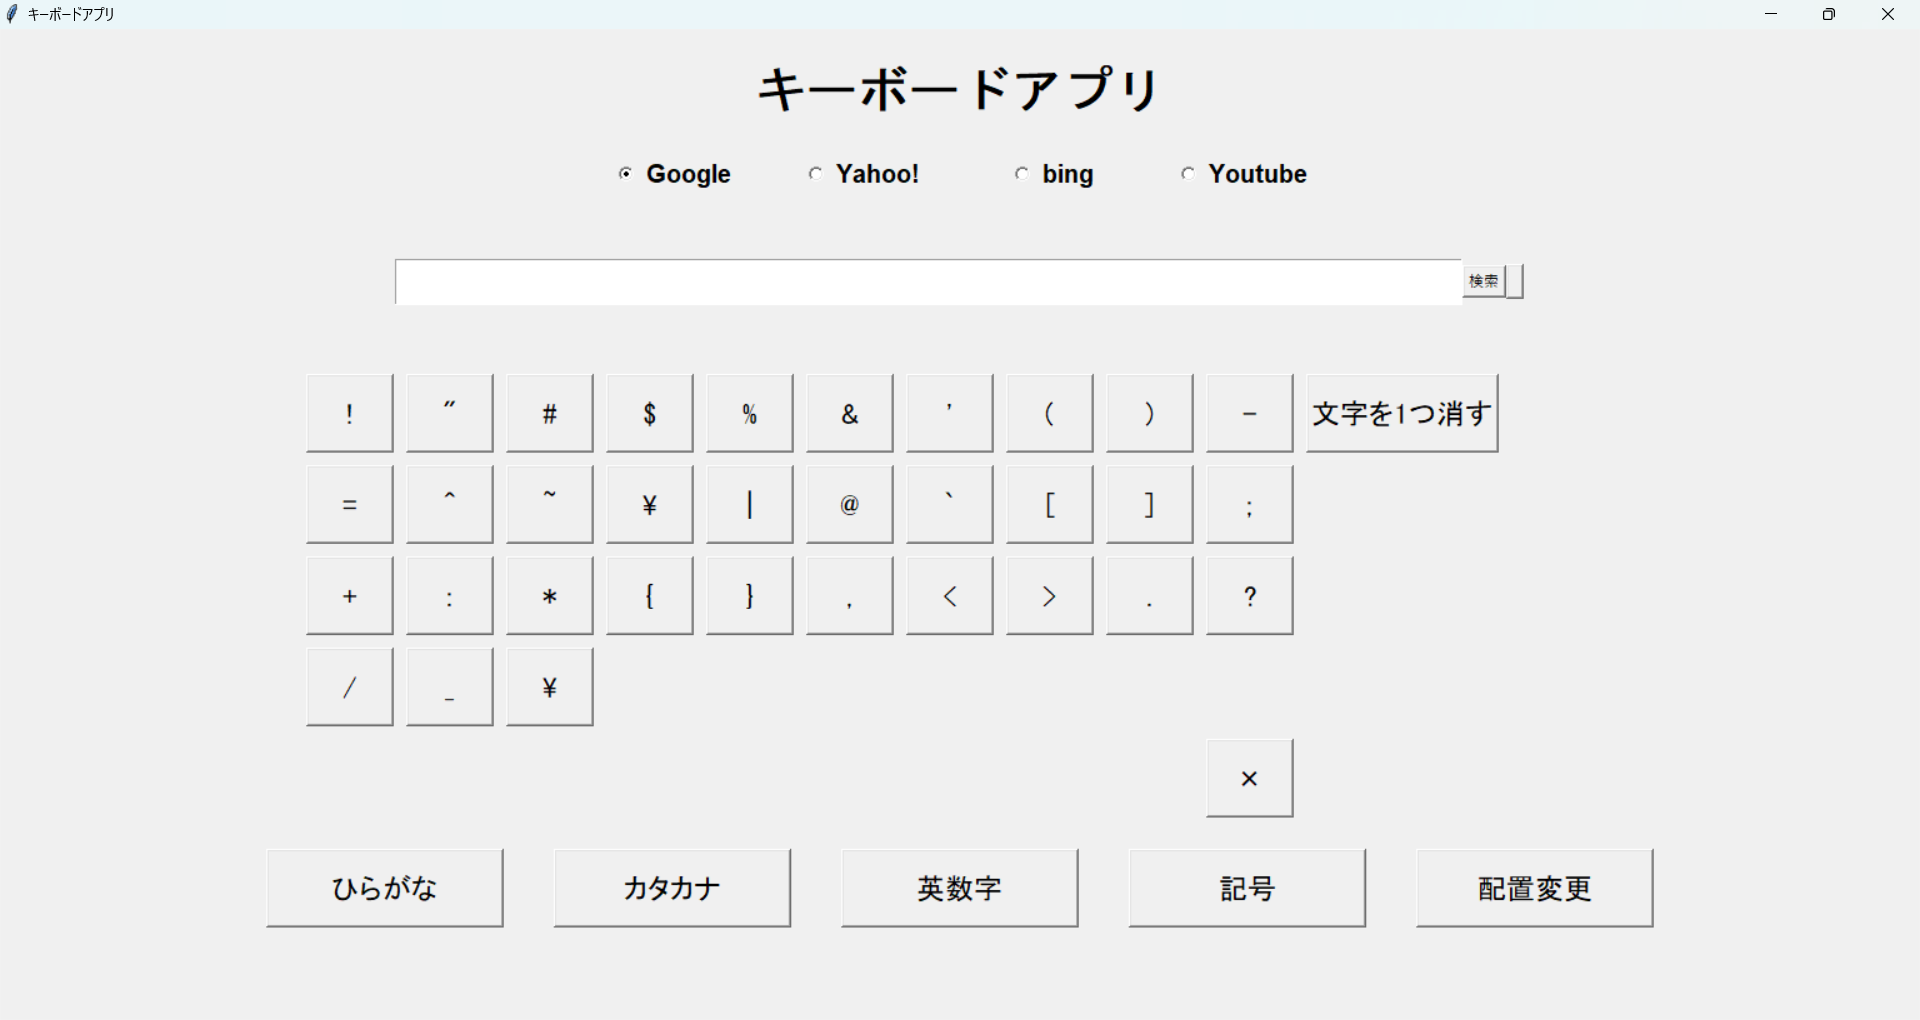Click 文字を1つ消す to delete a character

1401,413
